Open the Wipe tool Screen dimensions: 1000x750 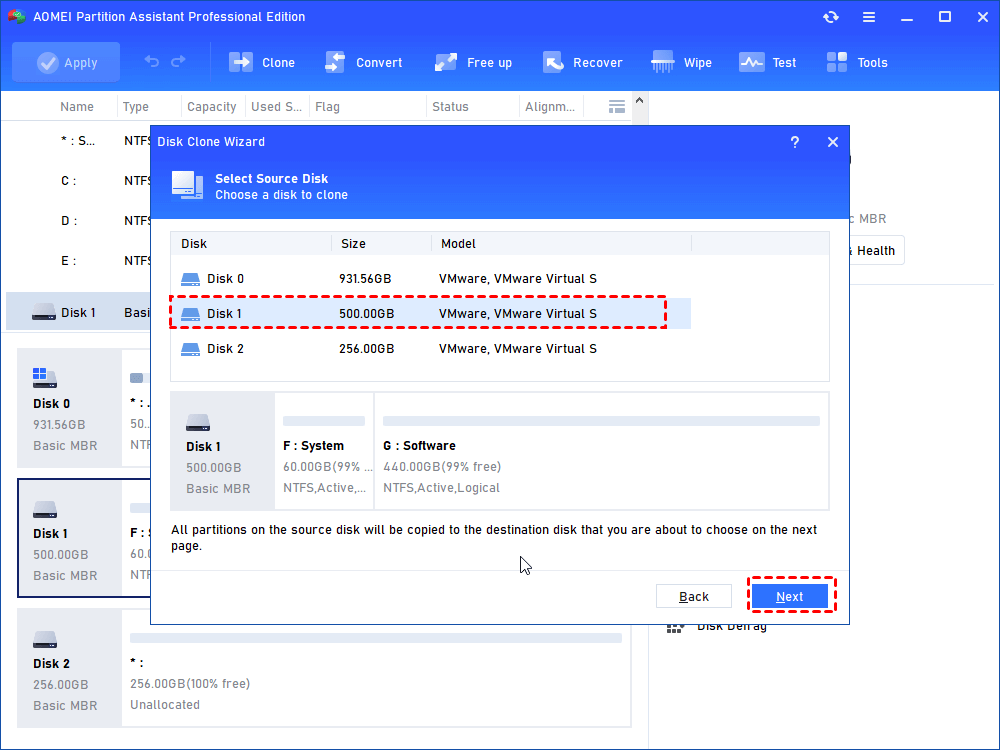(x=681, y=62)
